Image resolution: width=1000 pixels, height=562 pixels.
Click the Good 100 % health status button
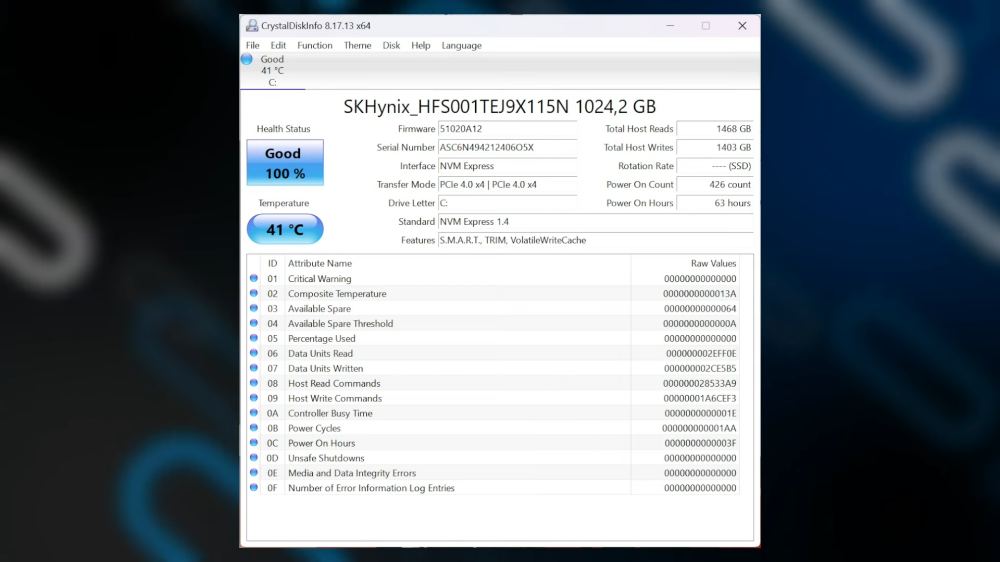pyautogui.click(x=285, y=163)
